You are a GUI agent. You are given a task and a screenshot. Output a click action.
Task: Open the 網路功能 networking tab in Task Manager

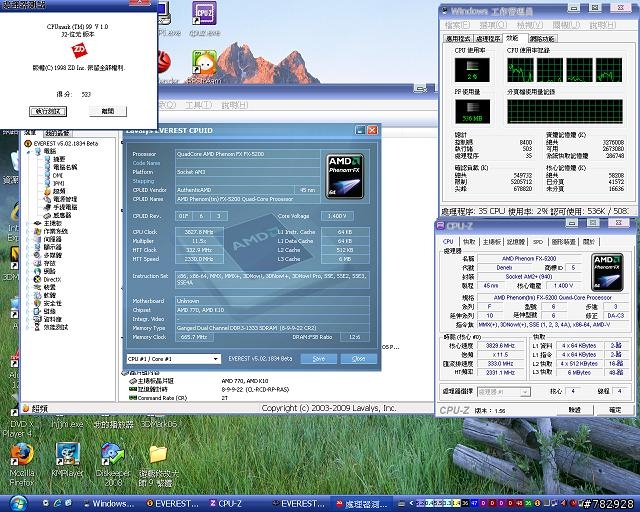[x=542, y=38]
